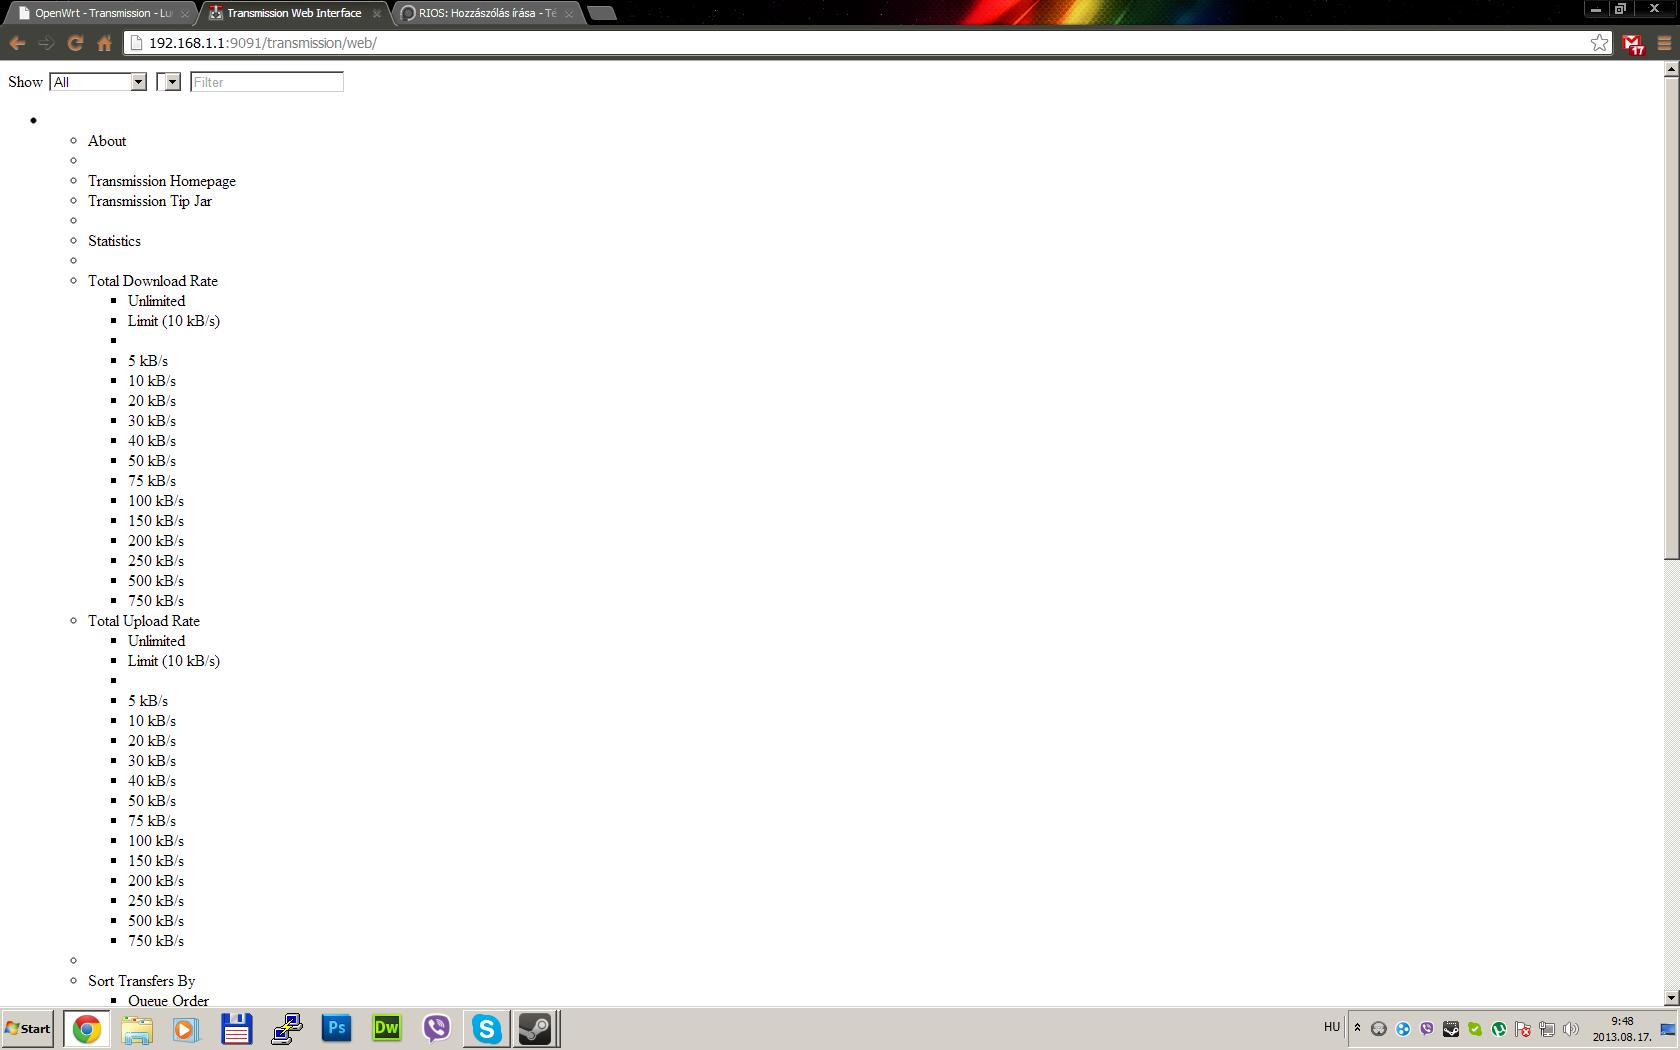
Task: Open Viber from the taskbar
Action: pos(437,1028)
